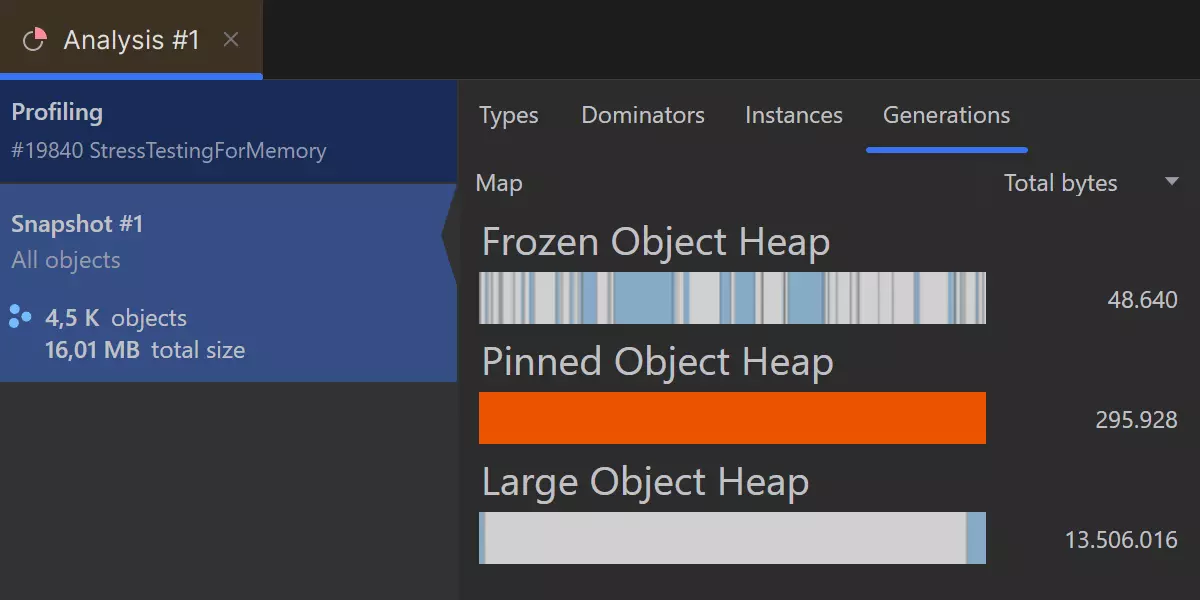Click the Map column header
Viewport: 1200px width, 600px height.
point(499,183)
